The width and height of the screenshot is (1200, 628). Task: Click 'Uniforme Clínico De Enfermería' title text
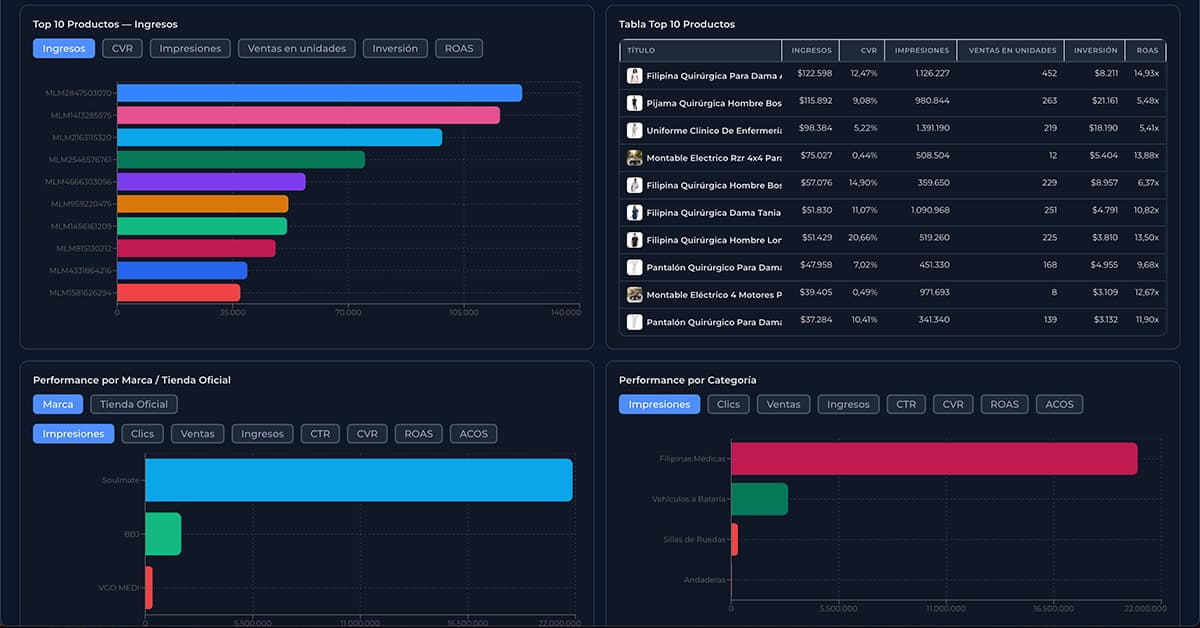click(714, 130)
